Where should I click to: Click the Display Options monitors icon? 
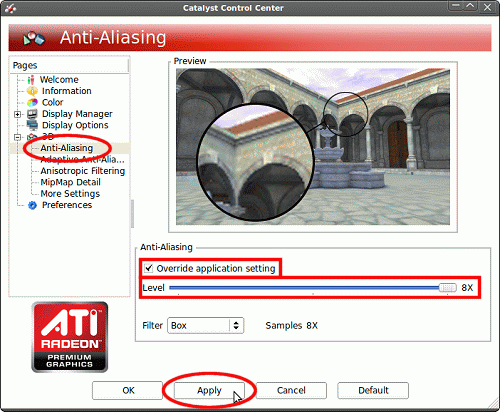click(32, 125)
